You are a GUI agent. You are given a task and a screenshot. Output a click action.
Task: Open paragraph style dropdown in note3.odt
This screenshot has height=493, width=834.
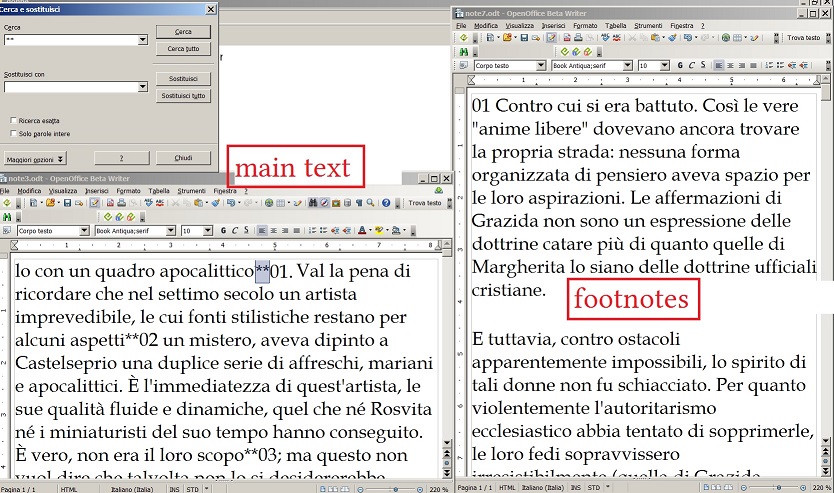[84, 230]
